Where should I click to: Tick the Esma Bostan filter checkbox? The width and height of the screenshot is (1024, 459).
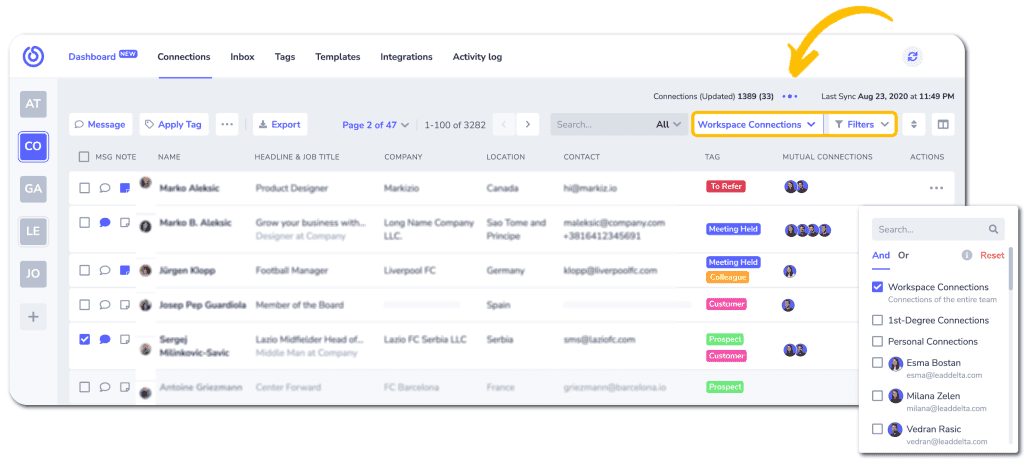coord(878,362)
